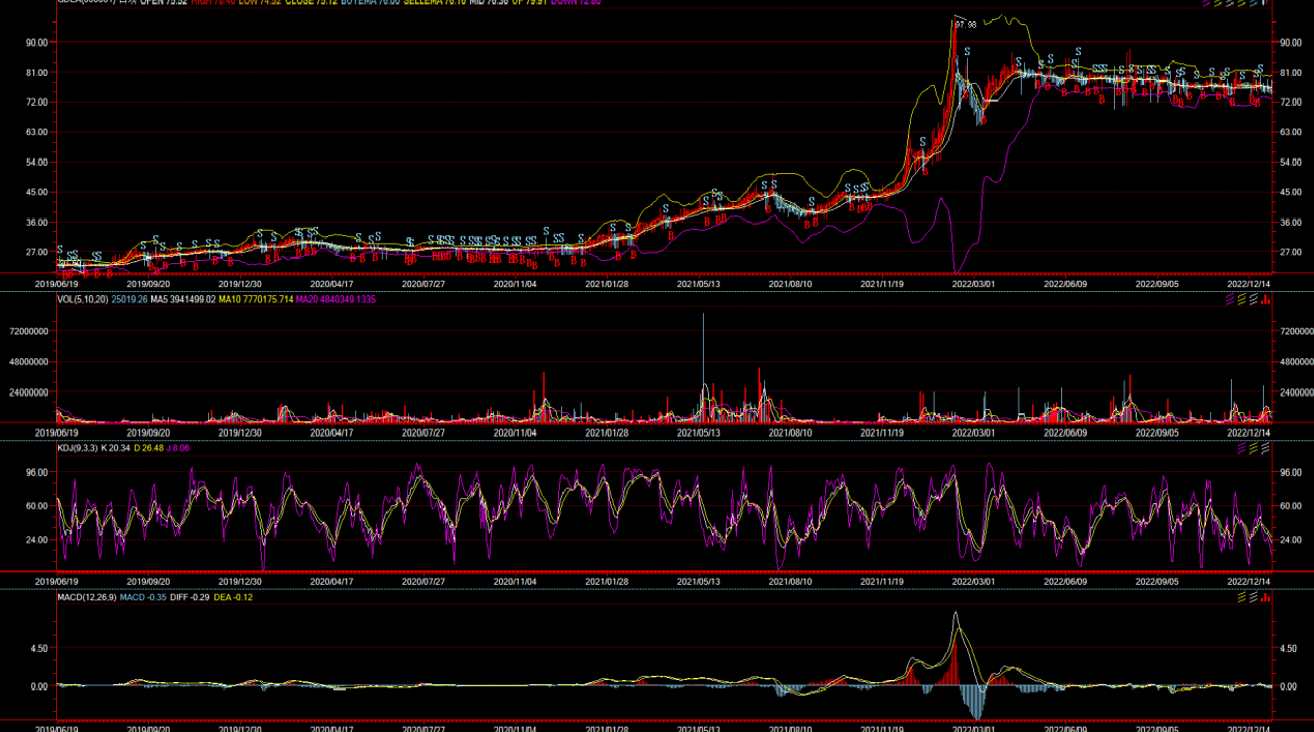The height and width of the screenshot is (732, 1314).
Task: Toggle the yellow D line icon in KDJ panel
Action: coord(1254,448)
